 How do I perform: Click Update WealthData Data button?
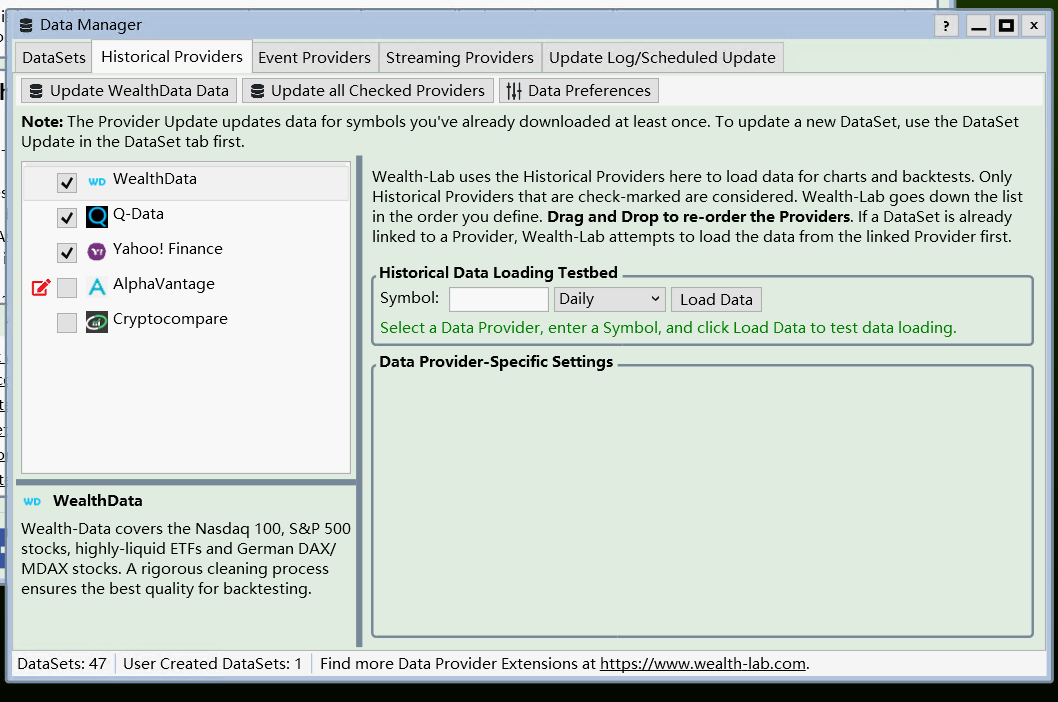pyautogui.click(x=129, y=90)
